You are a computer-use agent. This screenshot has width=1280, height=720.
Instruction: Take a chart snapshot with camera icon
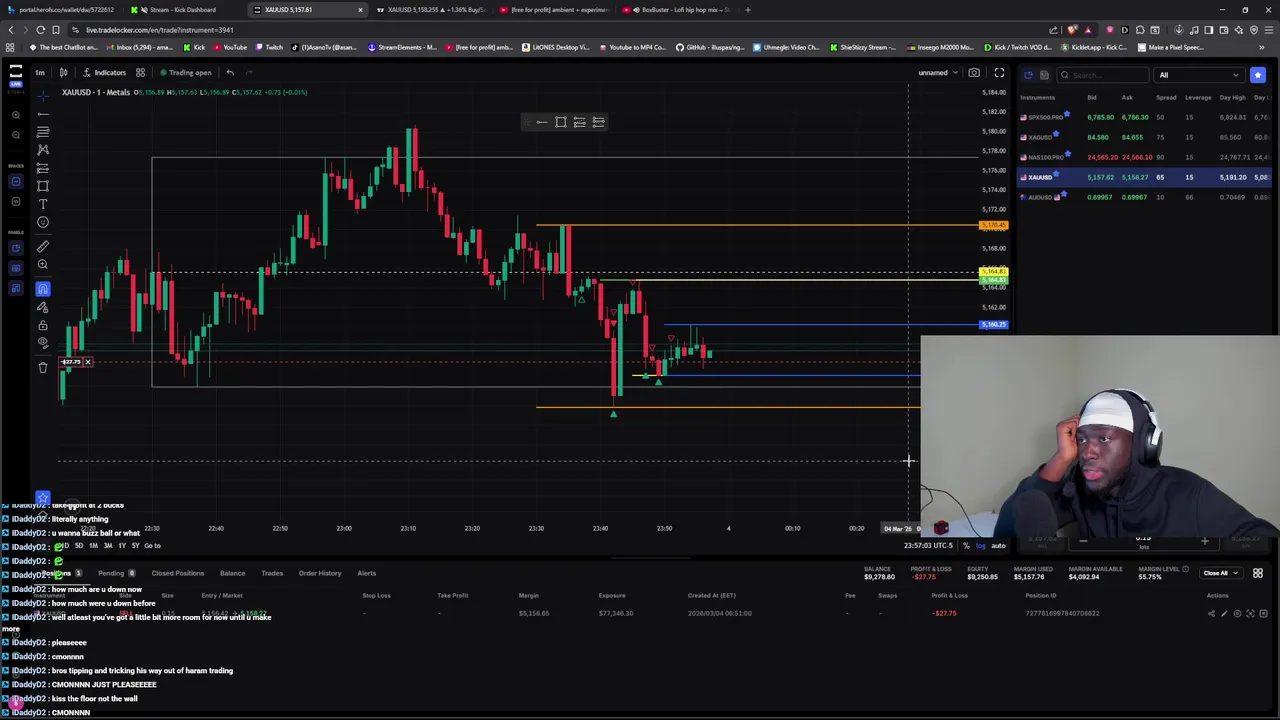[974, 72]
